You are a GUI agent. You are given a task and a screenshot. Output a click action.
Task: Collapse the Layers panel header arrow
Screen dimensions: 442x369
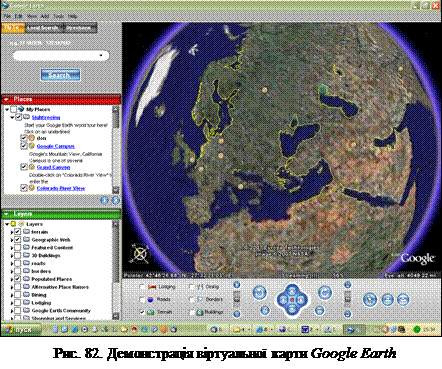(x=6, y=214)
